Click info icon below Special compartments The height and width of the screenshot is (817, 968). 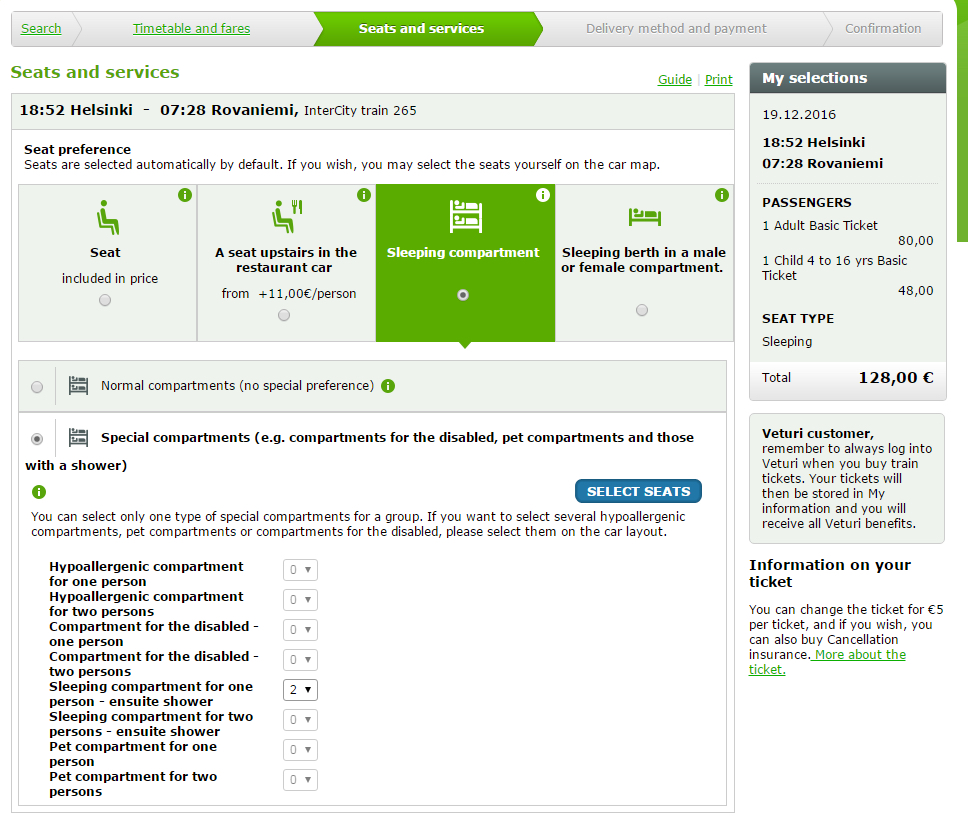[39, 492]
